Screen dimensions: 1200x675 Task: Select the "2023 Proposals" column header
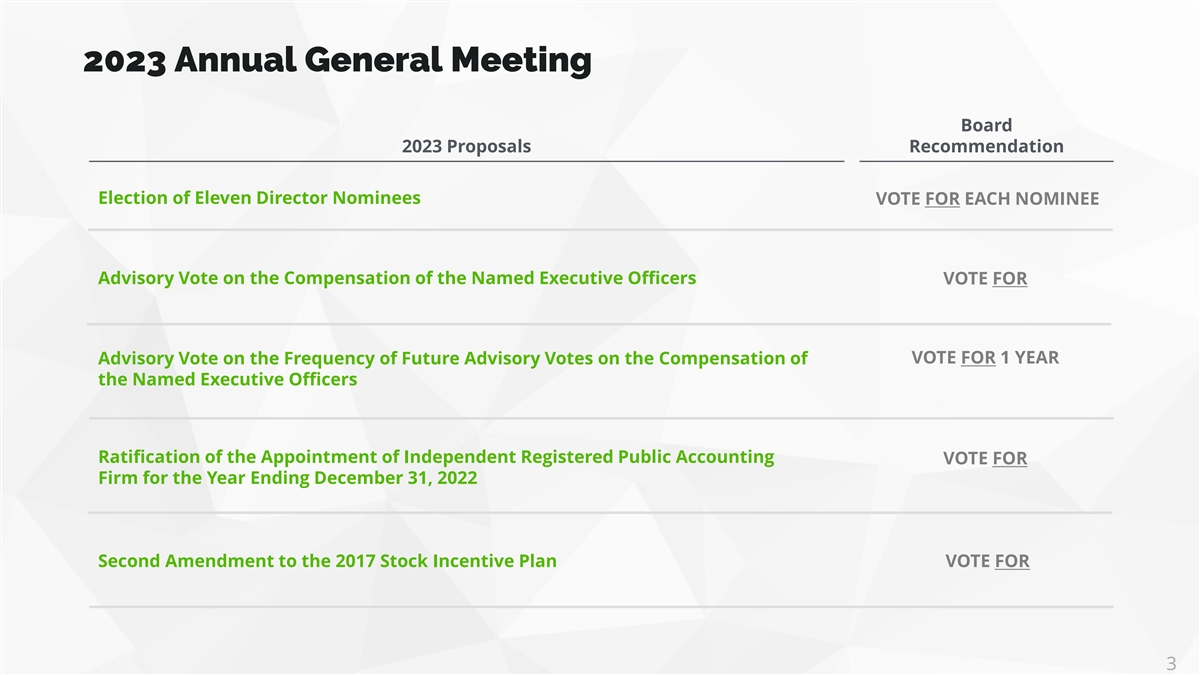click(x=466, y=146)
